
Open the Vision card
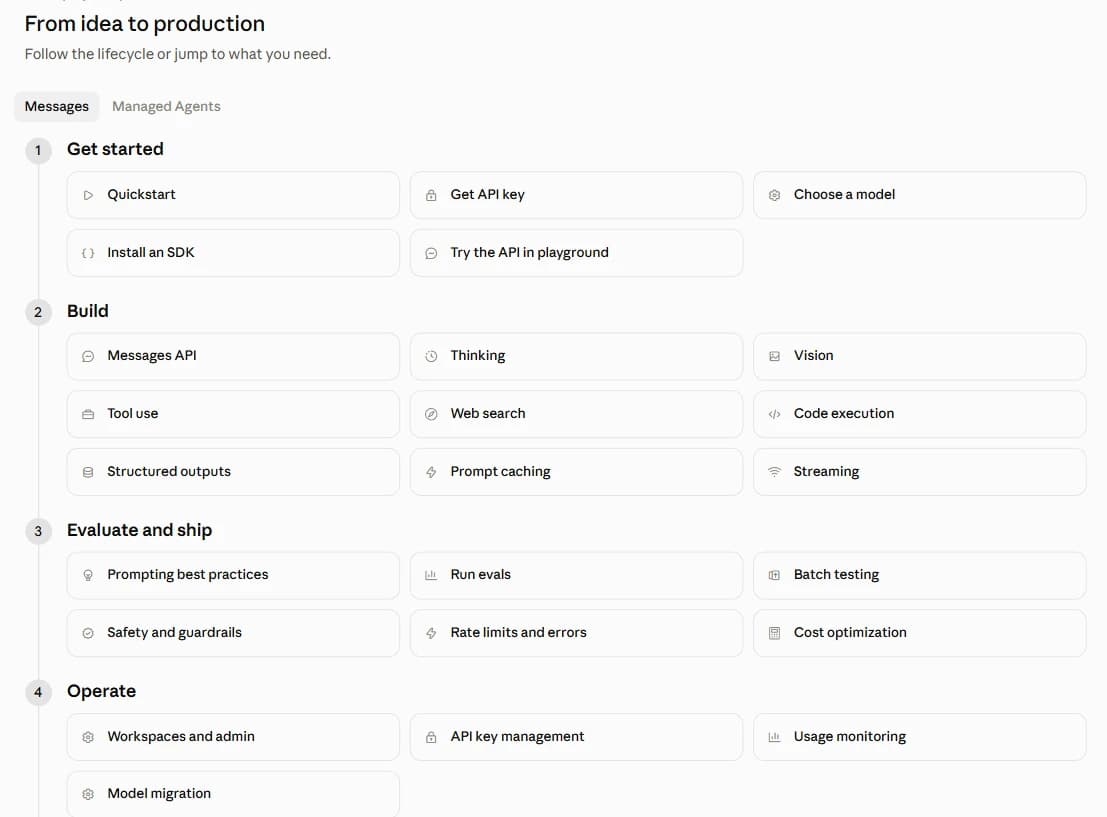tap(919, 357)
